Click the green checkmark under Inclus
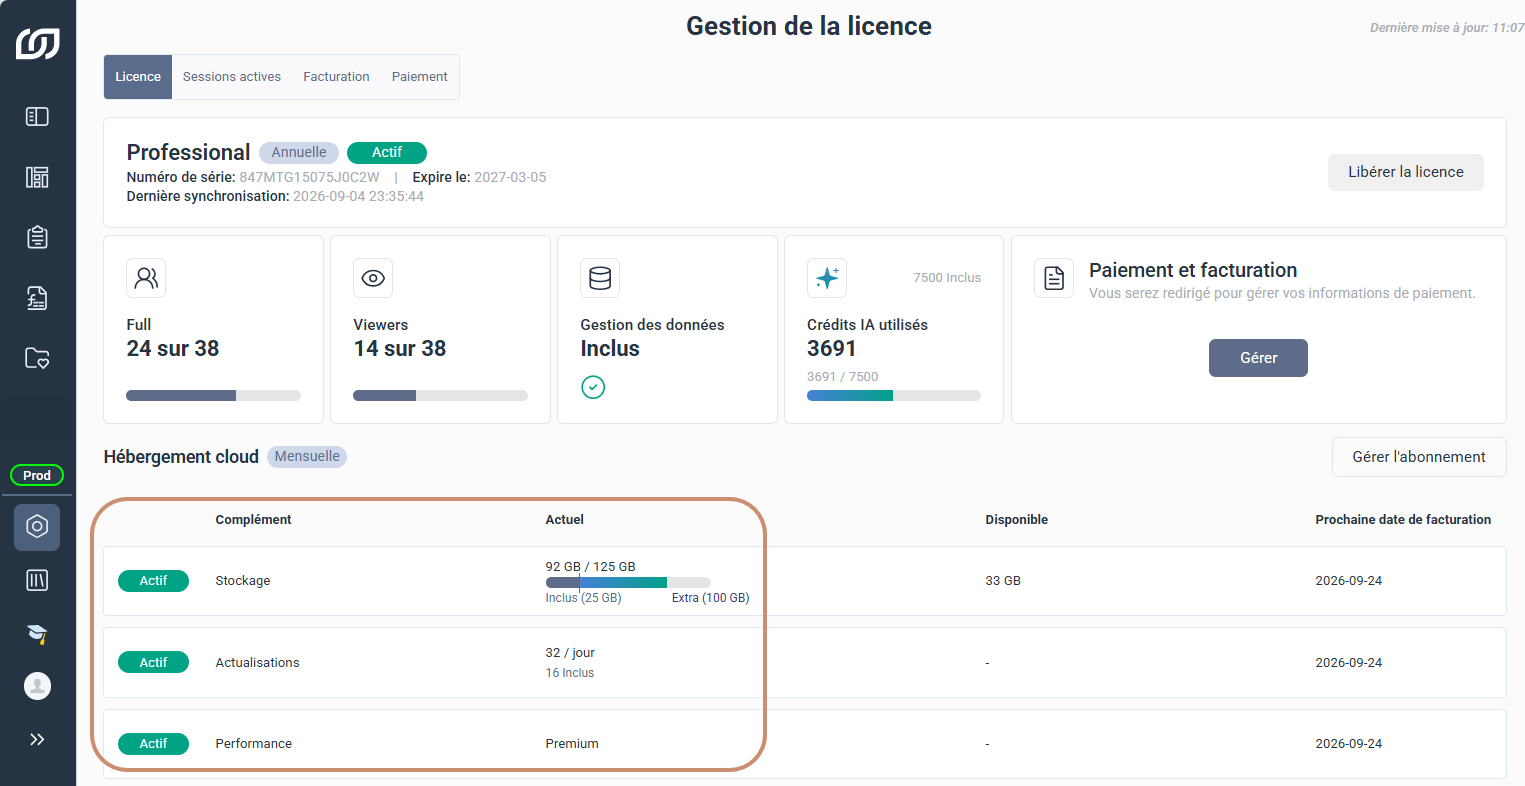The image size is (1525, 786). [x=593, y=387]
